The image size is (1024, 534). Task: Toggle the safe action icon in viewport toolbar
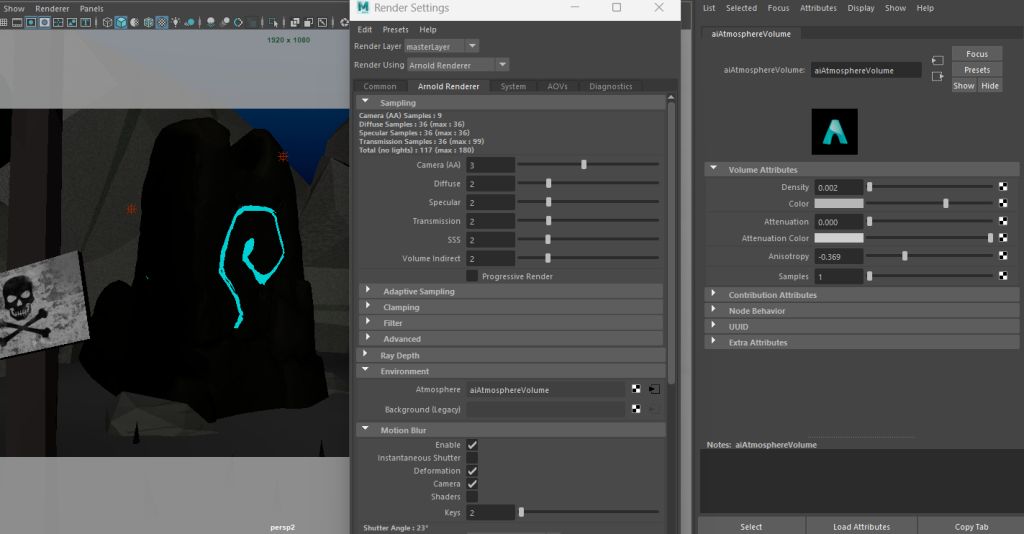pos(72,22)
